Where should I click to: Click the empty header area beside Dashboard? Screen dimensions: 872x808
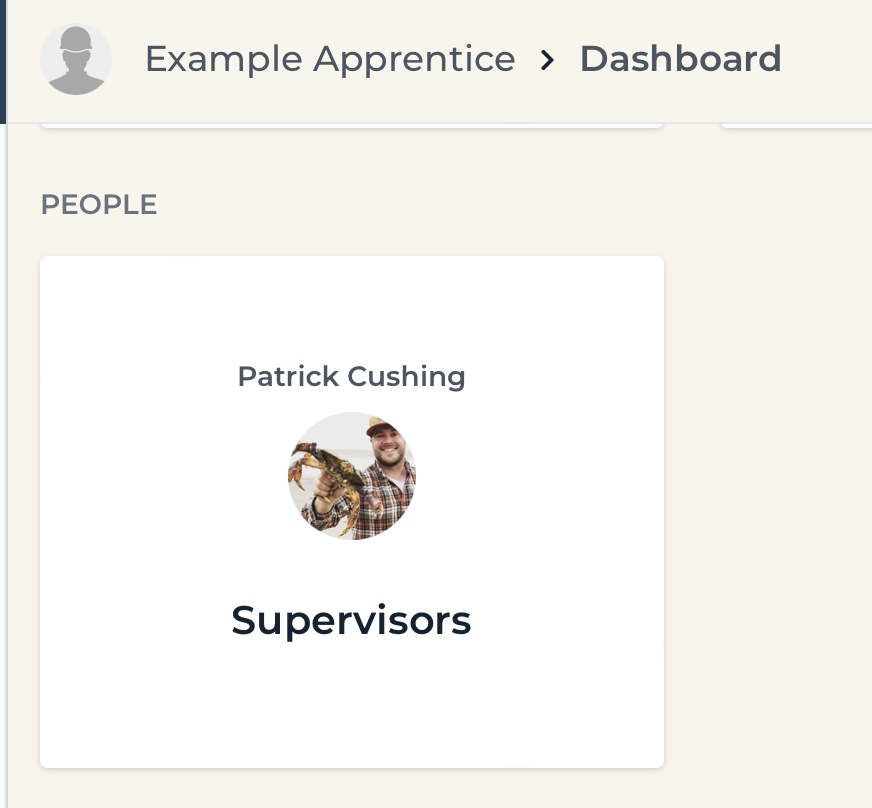pyautogui.click(x=827, y=61)
